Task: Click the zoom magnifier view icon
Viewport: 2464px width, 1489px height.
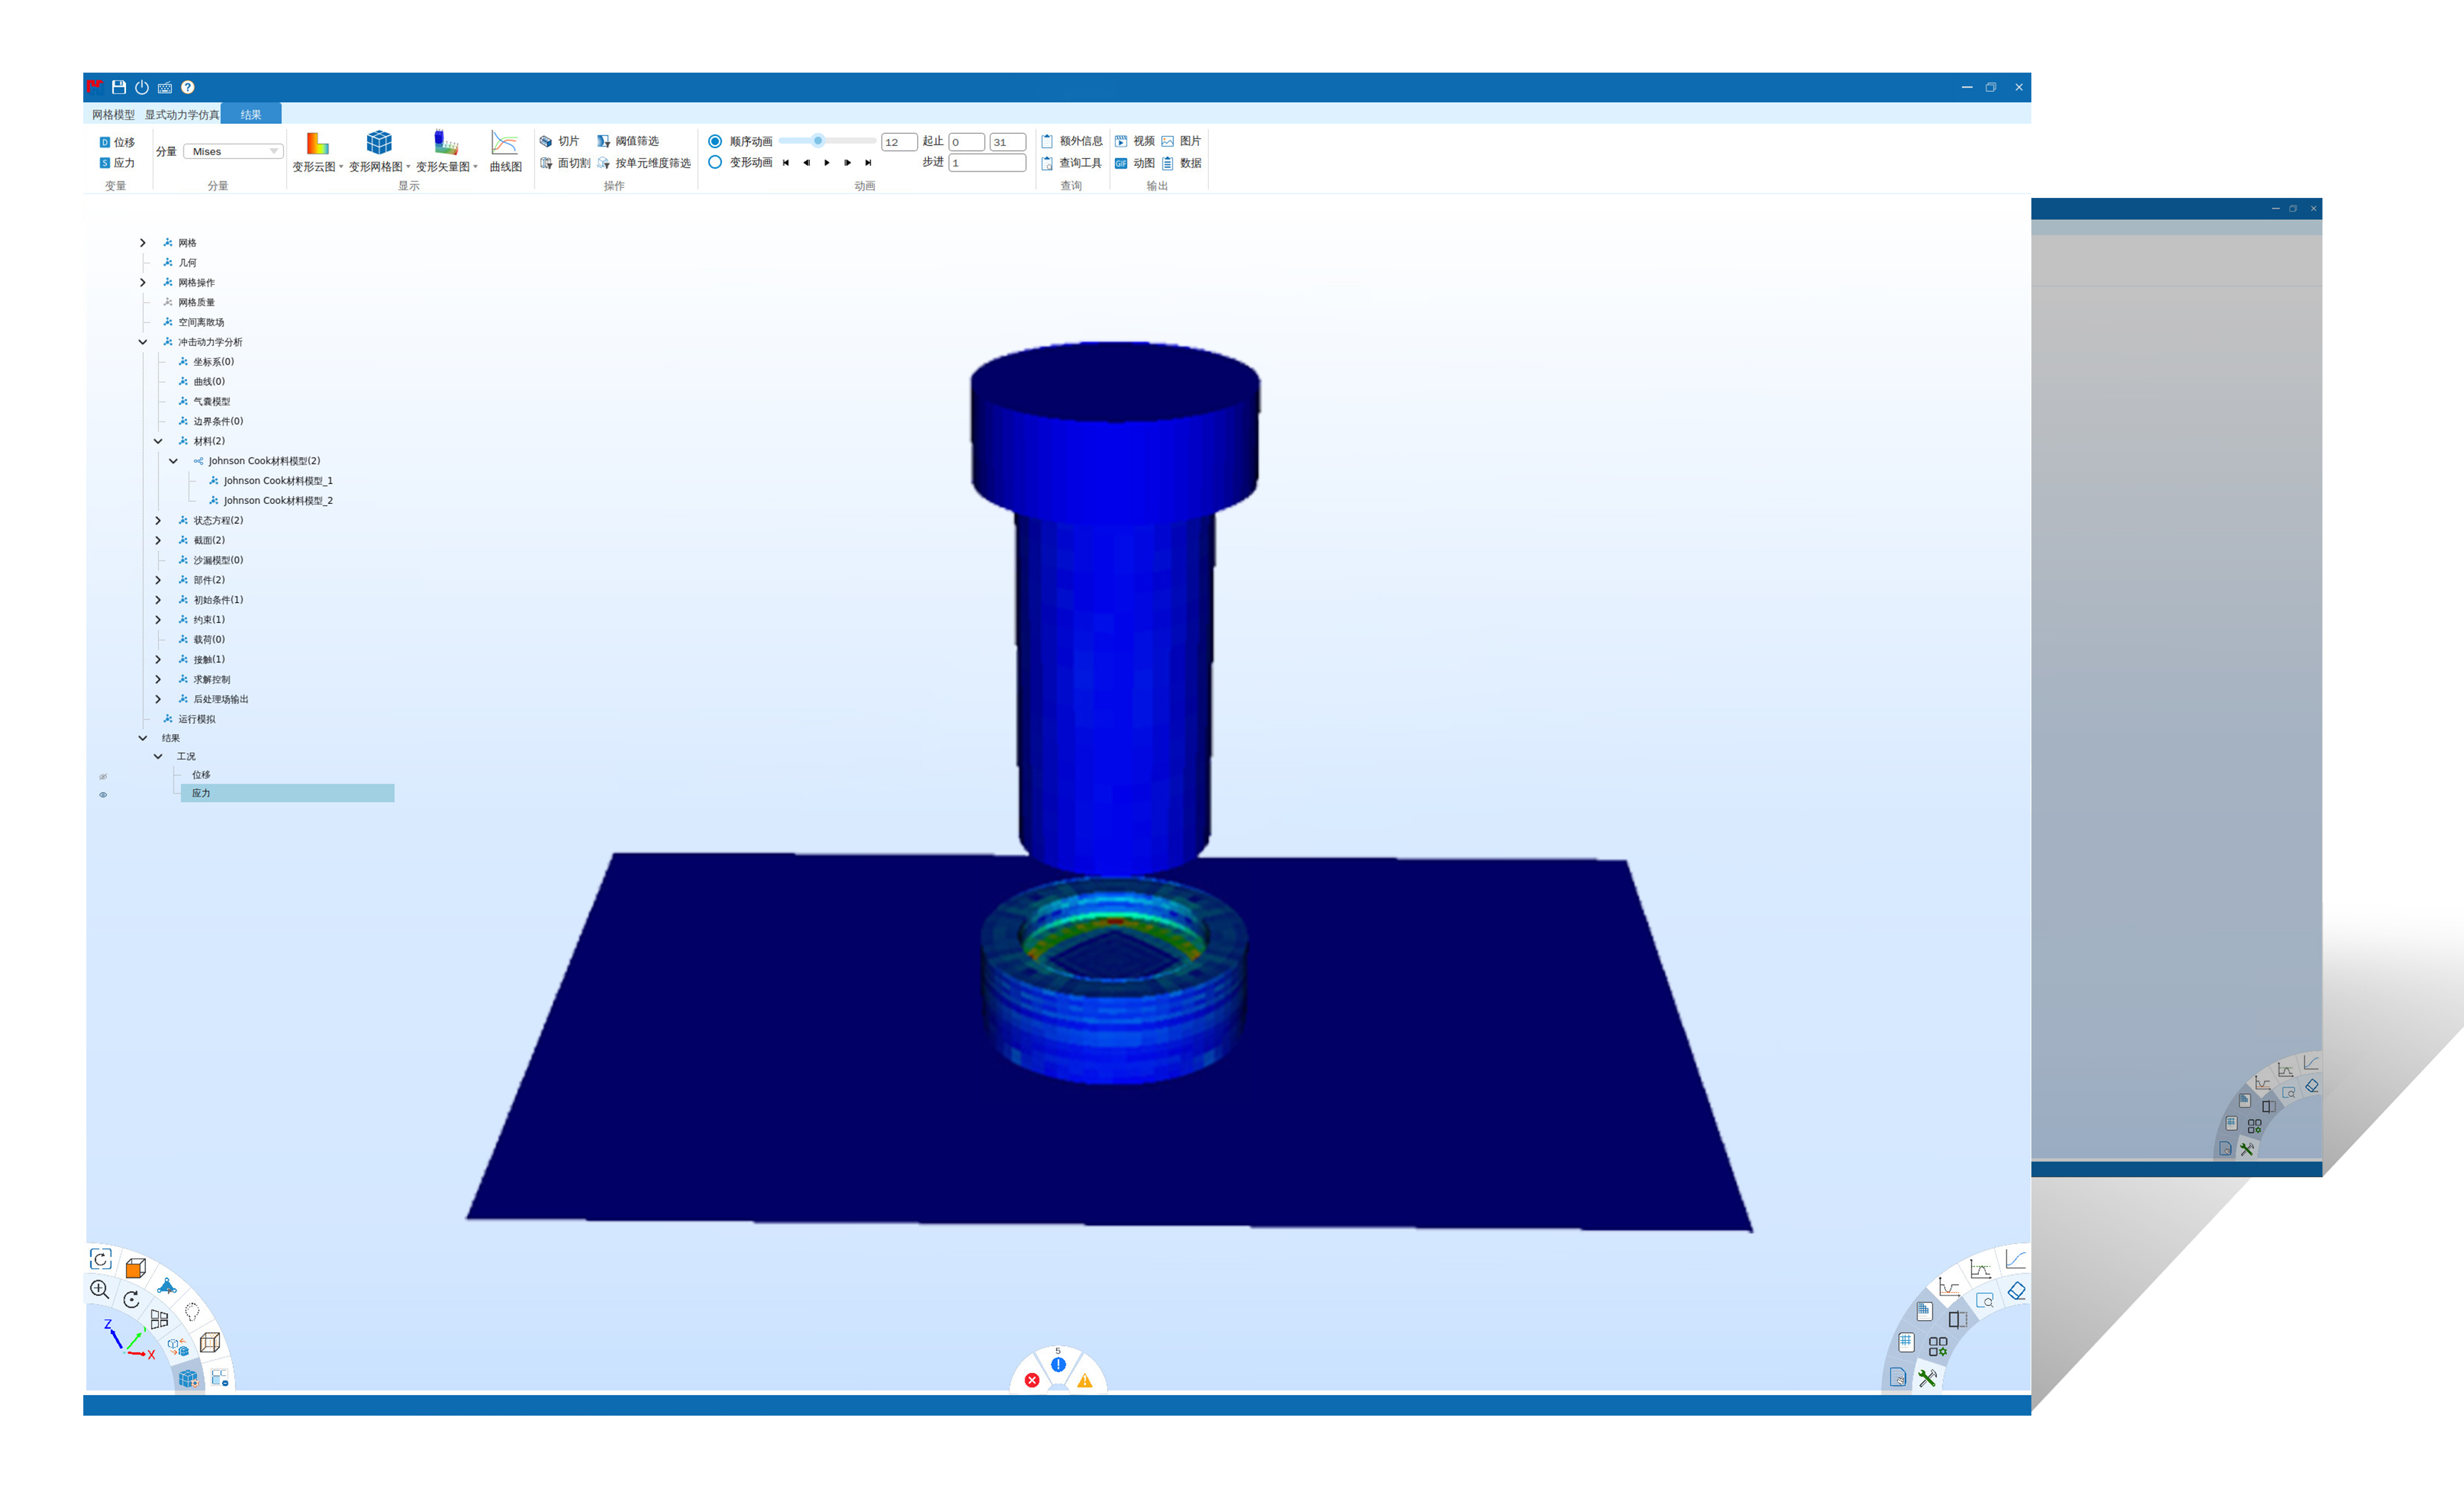Action: [99, 1289]
